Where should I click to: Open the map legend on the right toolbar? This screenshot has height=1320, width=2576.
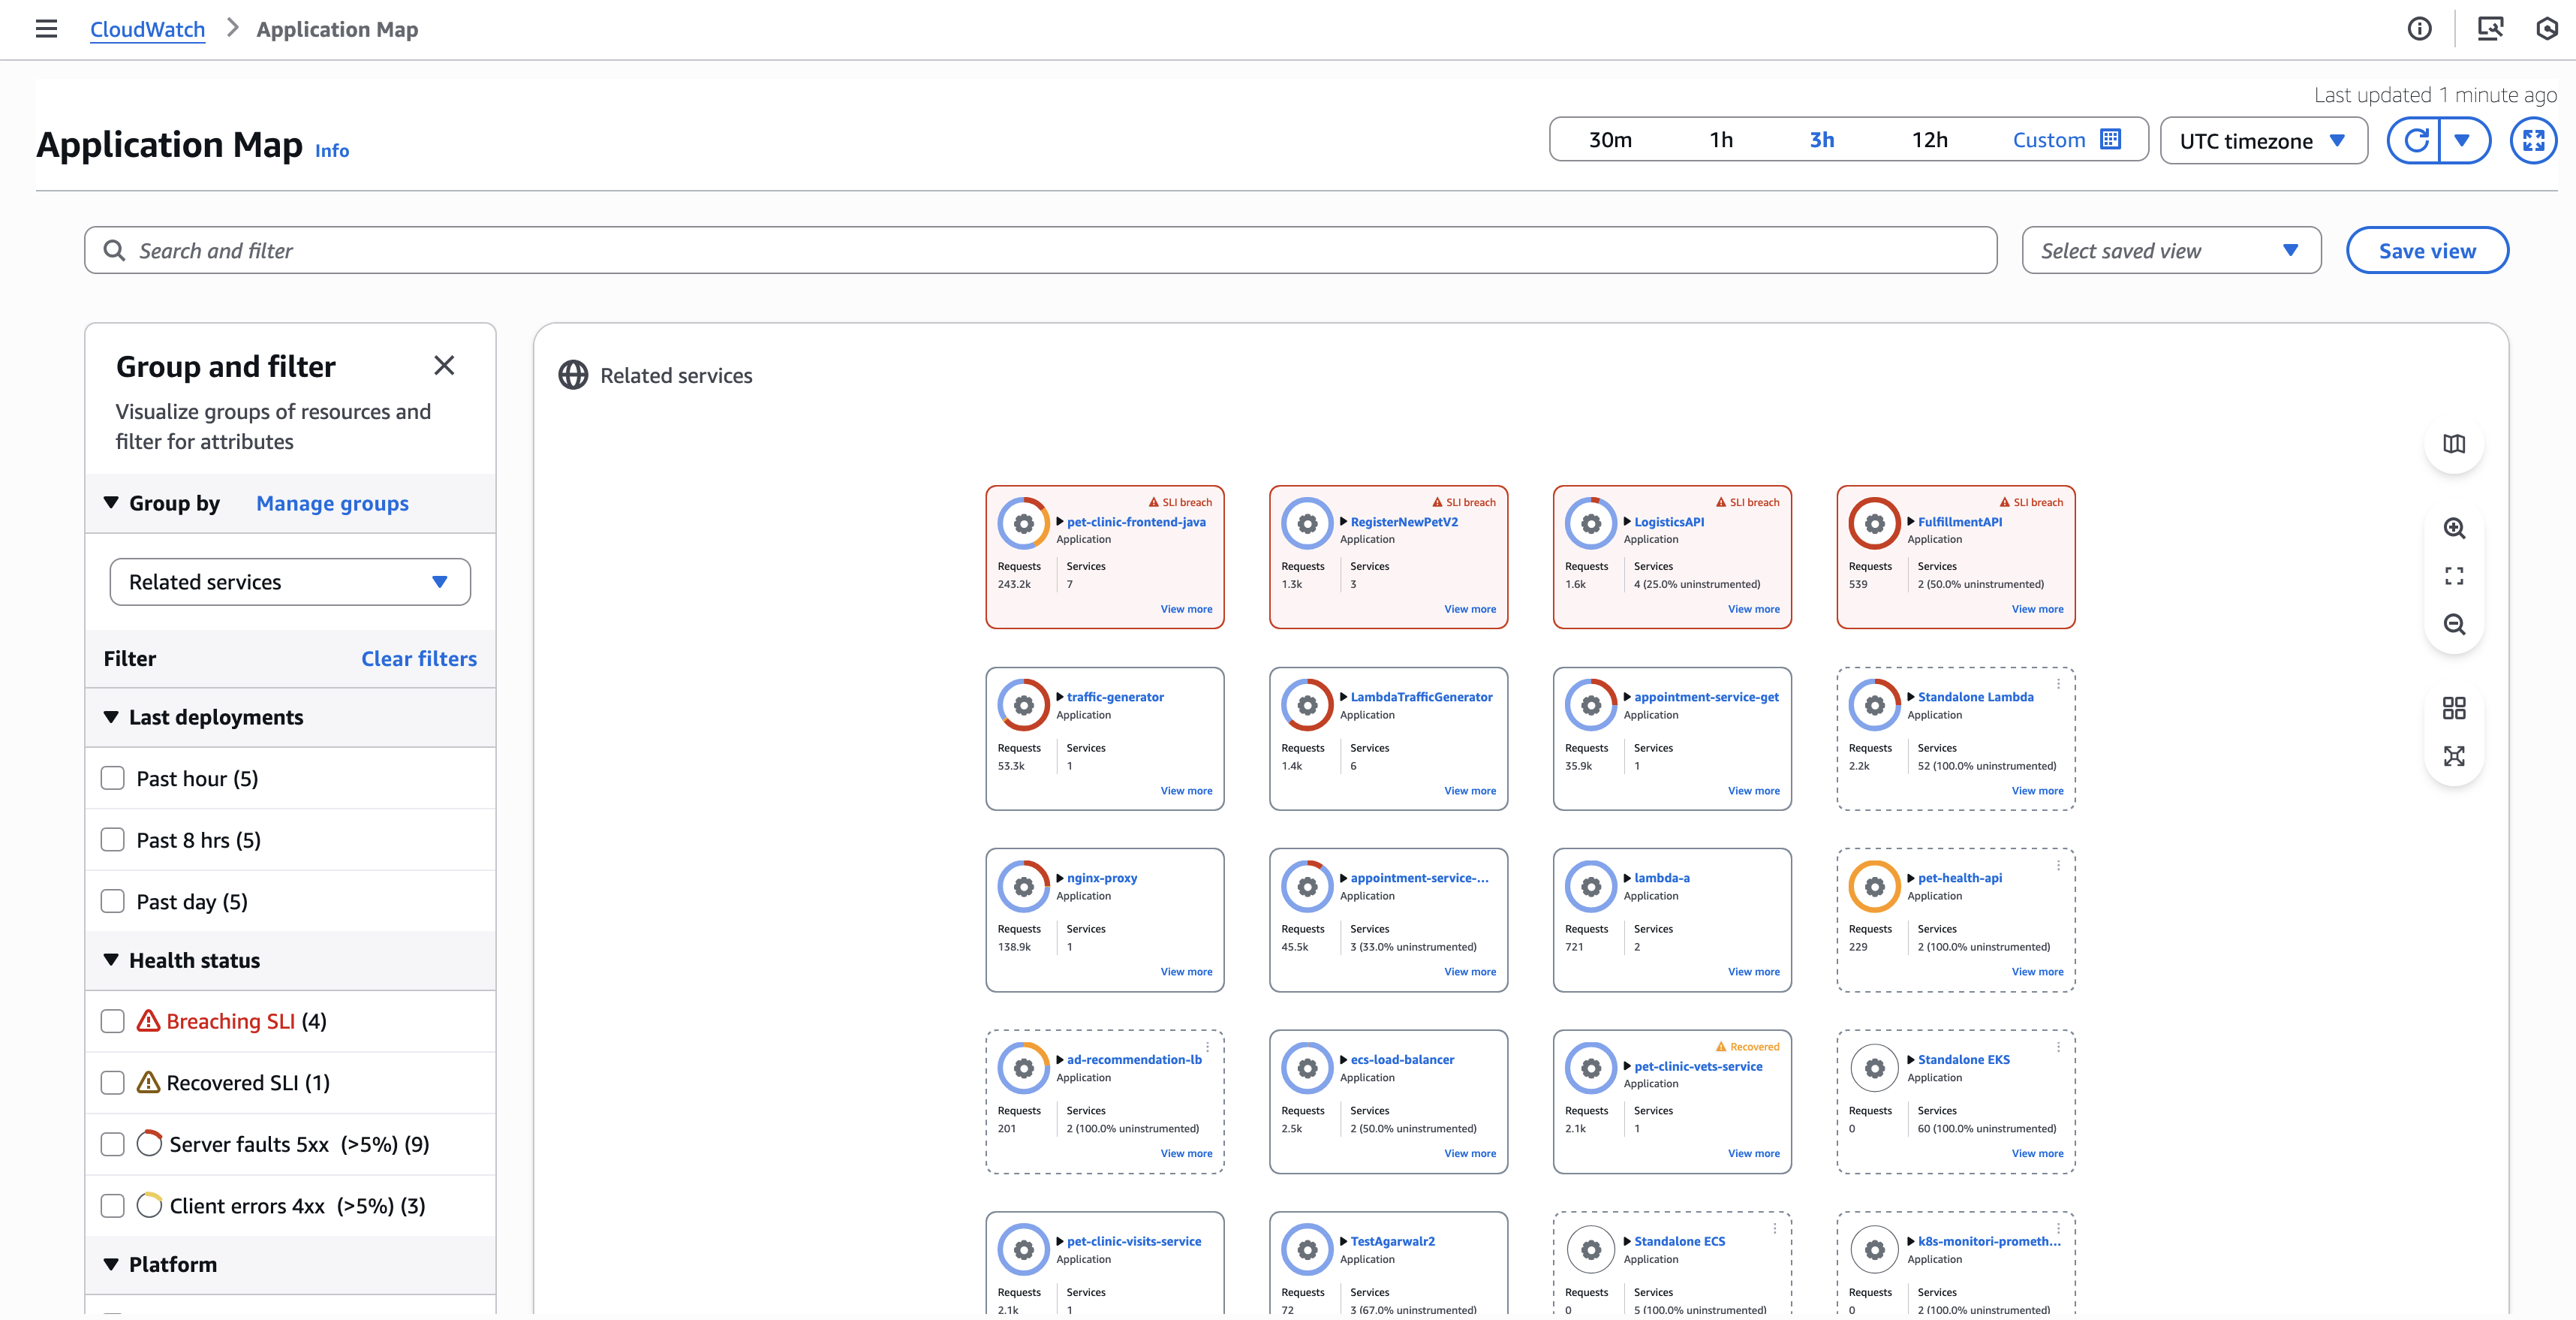[2454, 444]
